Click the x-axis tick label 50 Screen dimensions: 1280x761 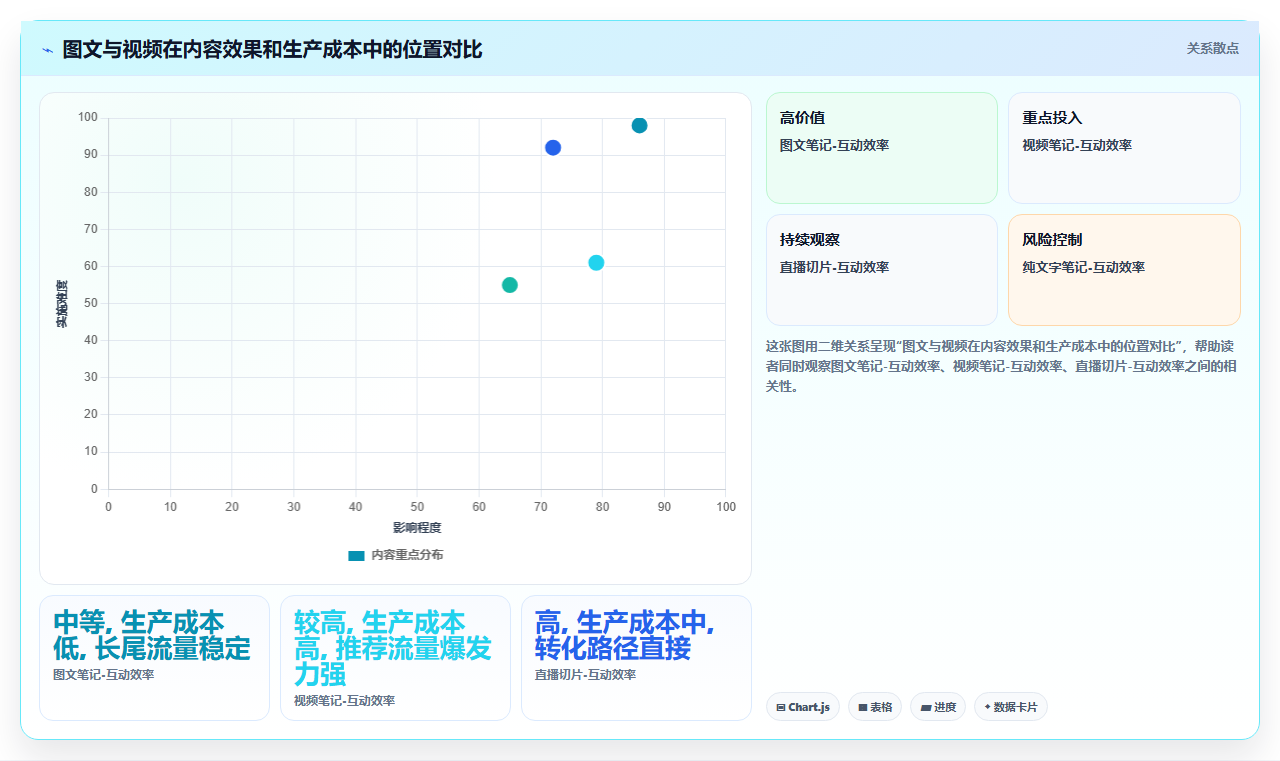tap(417, 507)
